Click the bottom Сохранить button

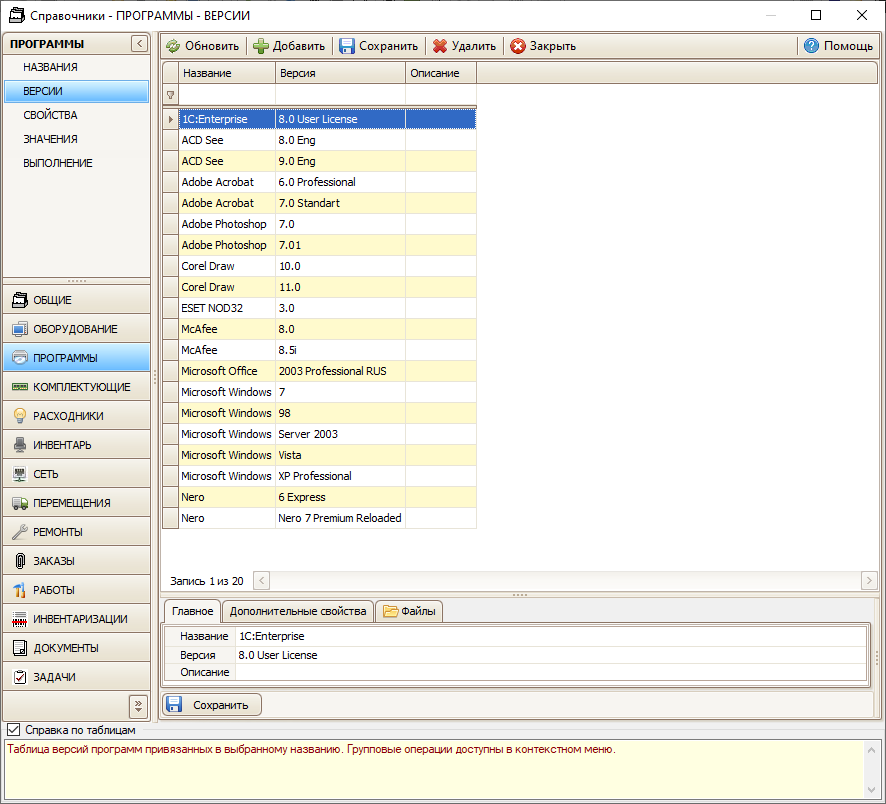(212, 705)
